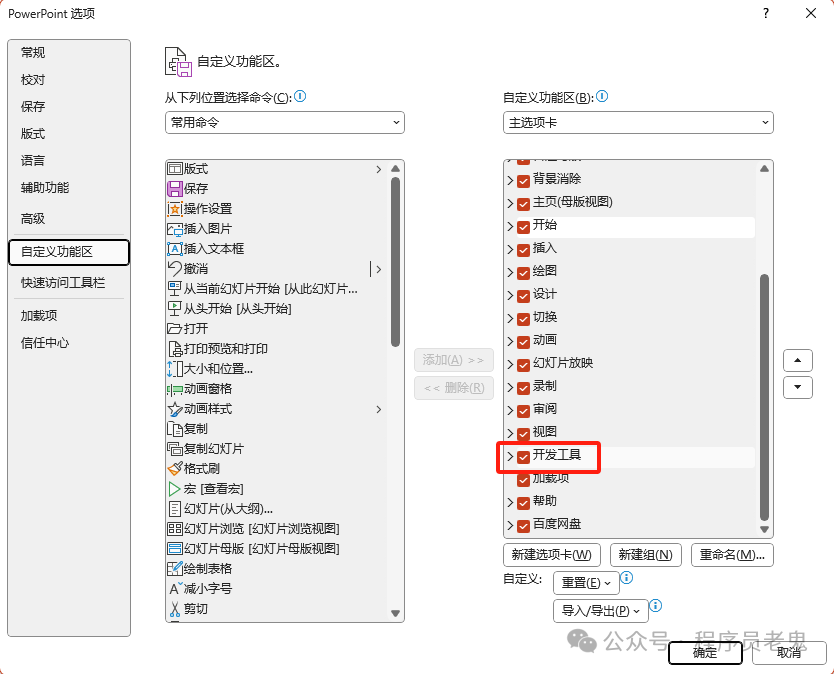The height and width of the screenshot is (674, 834).
Task: Click the 撤消 undo command icon
Action: point(175,269)
